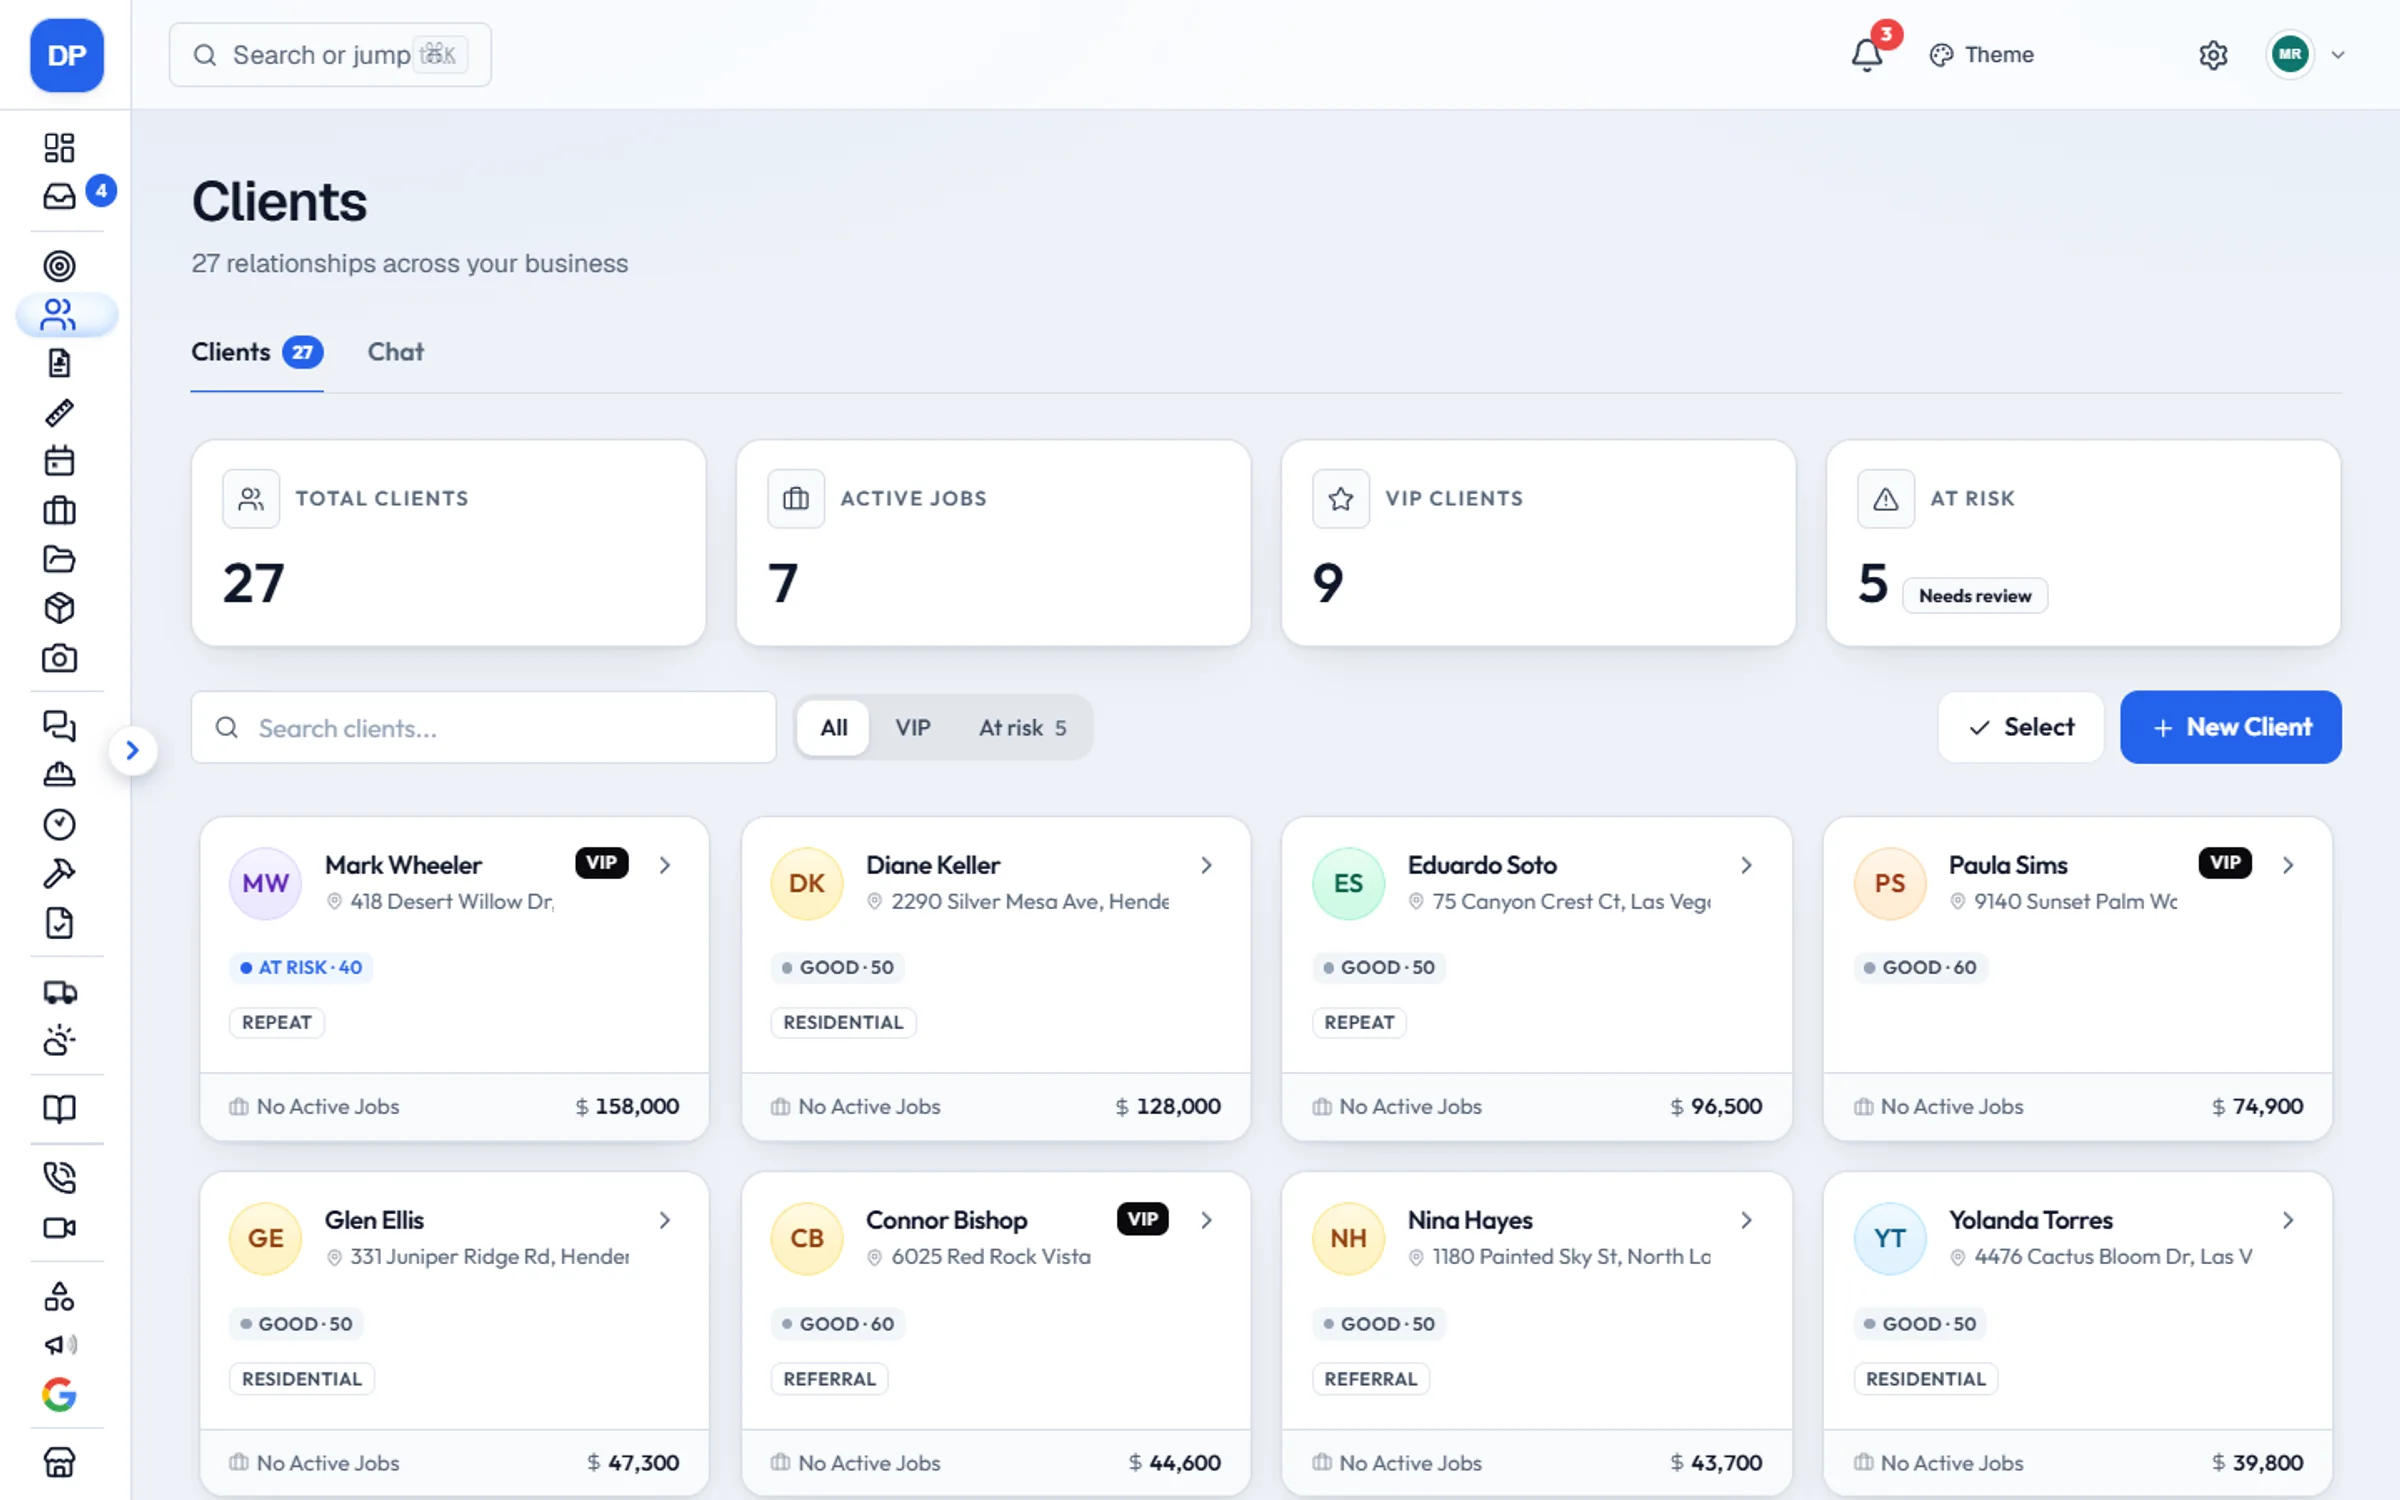Open Mark Wheeler's card chevron

click(665, 865)
